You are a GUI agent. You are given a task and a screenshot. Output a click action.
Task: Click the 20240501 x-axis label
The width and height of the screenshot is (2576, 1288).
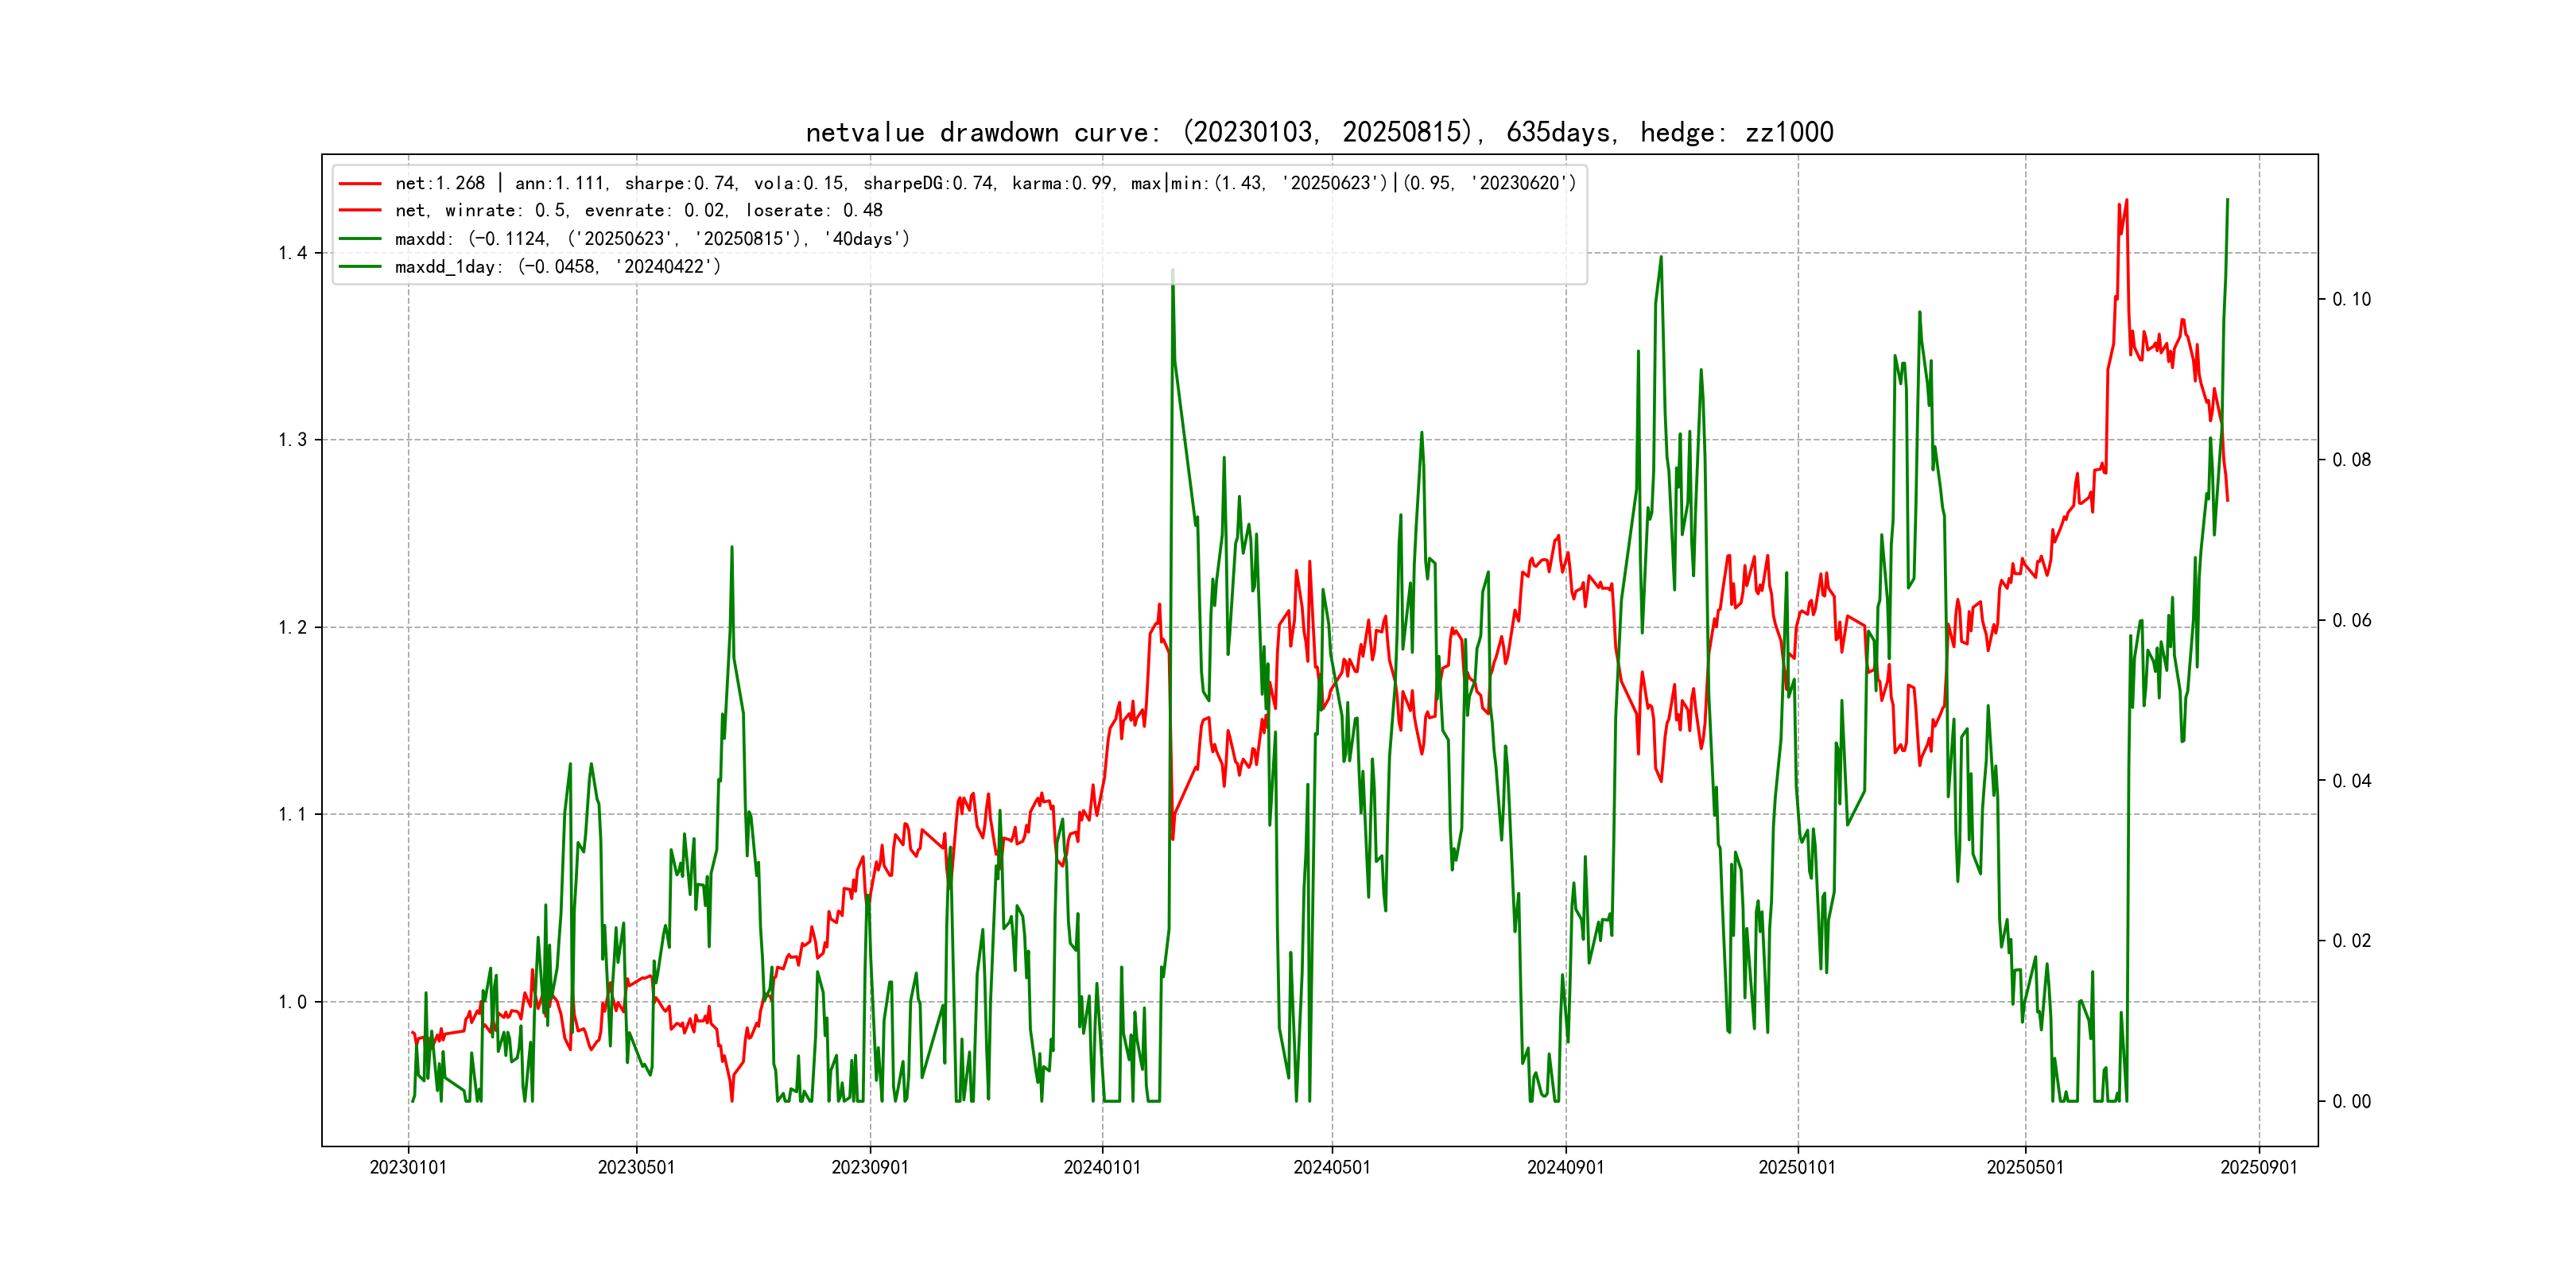(x=1332, y=1168)
